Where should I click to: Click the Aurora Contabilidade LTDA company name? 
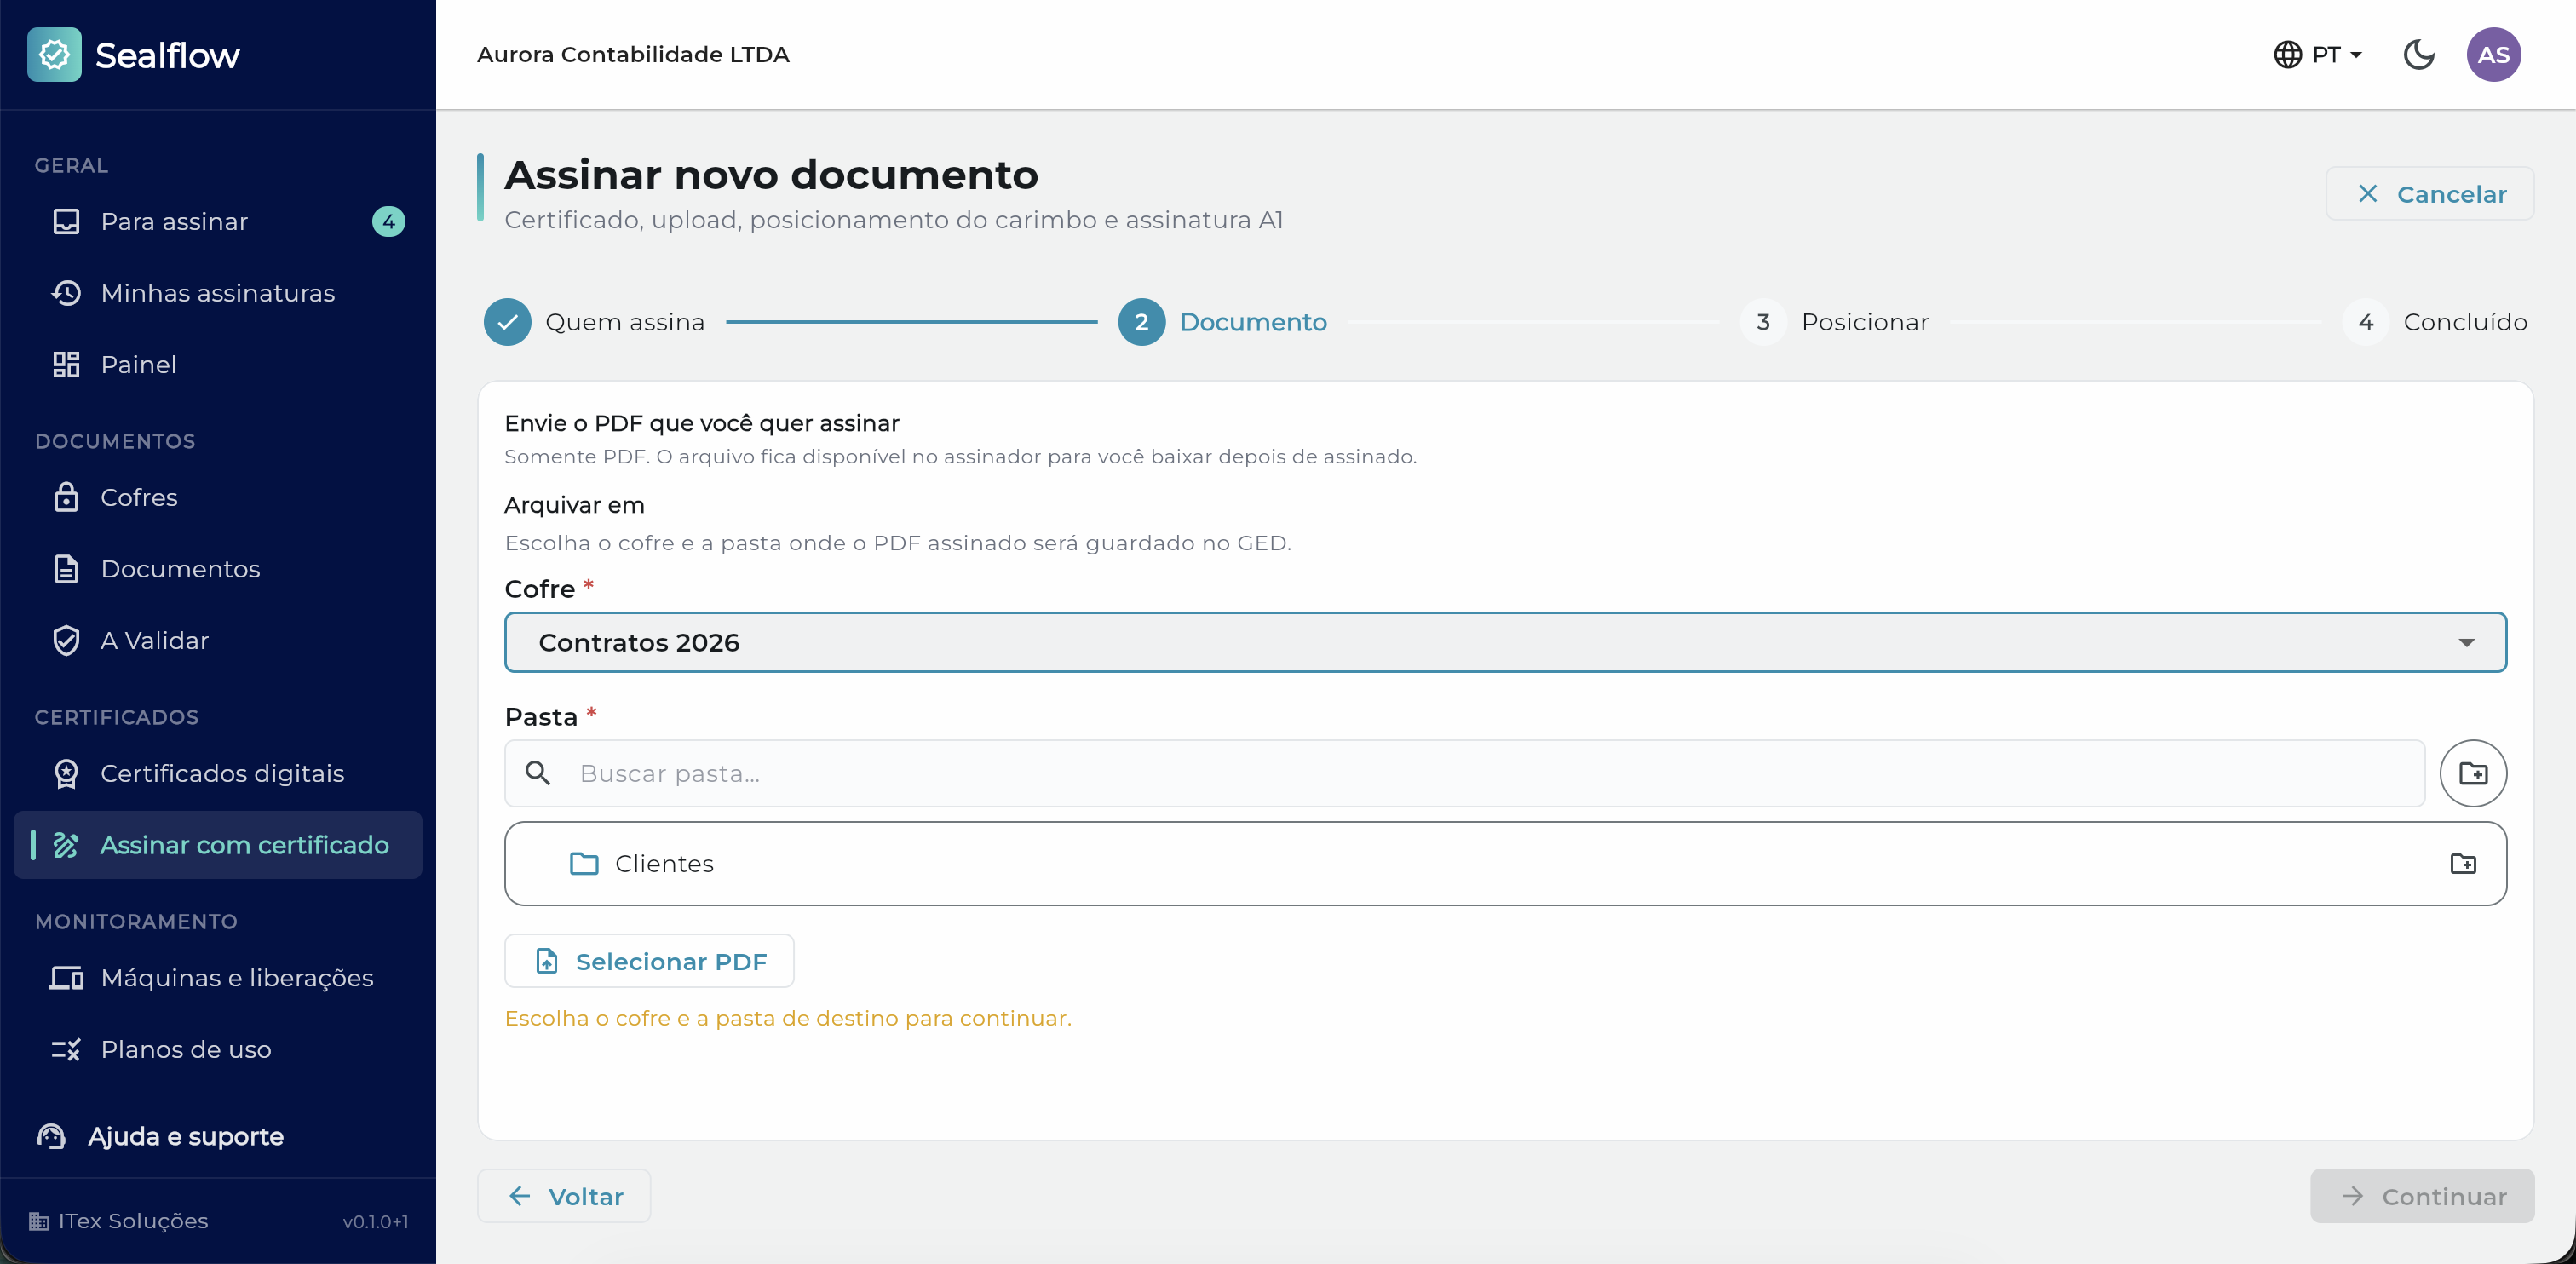point(633,54)
